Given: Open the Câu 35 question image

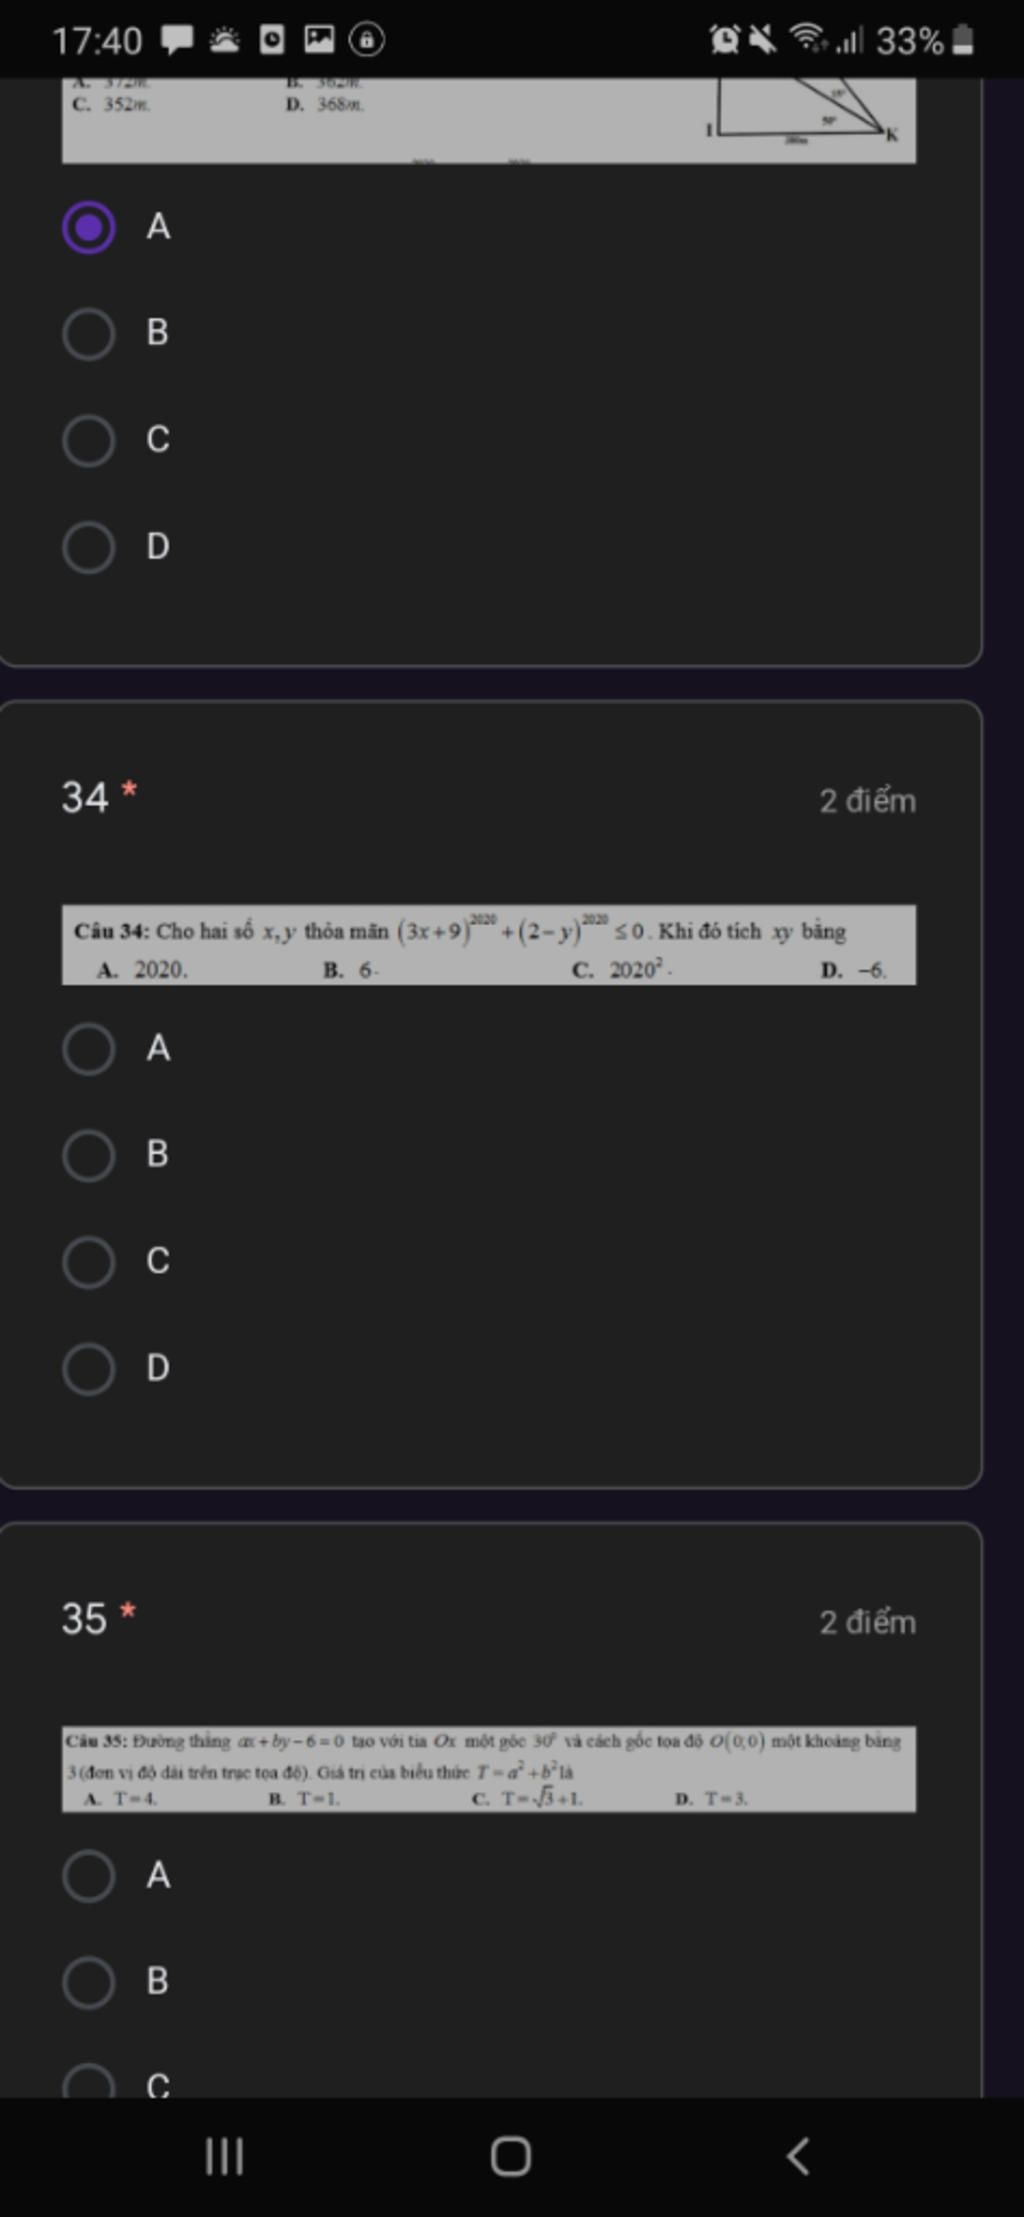Looking at the screenshot, I should [489, 1769].
